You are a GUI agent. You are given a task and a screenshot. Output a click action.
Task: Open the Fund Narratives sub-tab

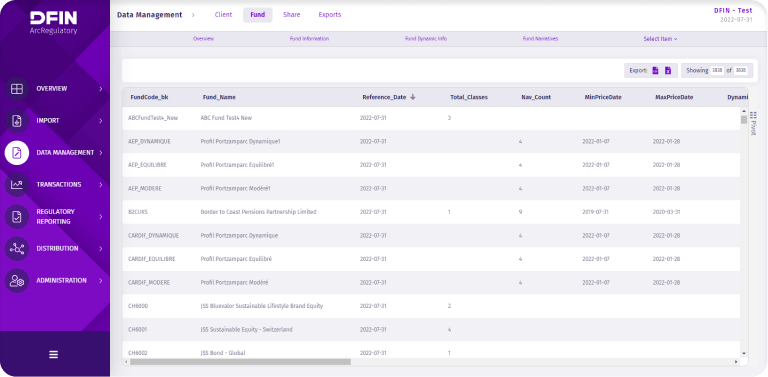pos(540,39)
